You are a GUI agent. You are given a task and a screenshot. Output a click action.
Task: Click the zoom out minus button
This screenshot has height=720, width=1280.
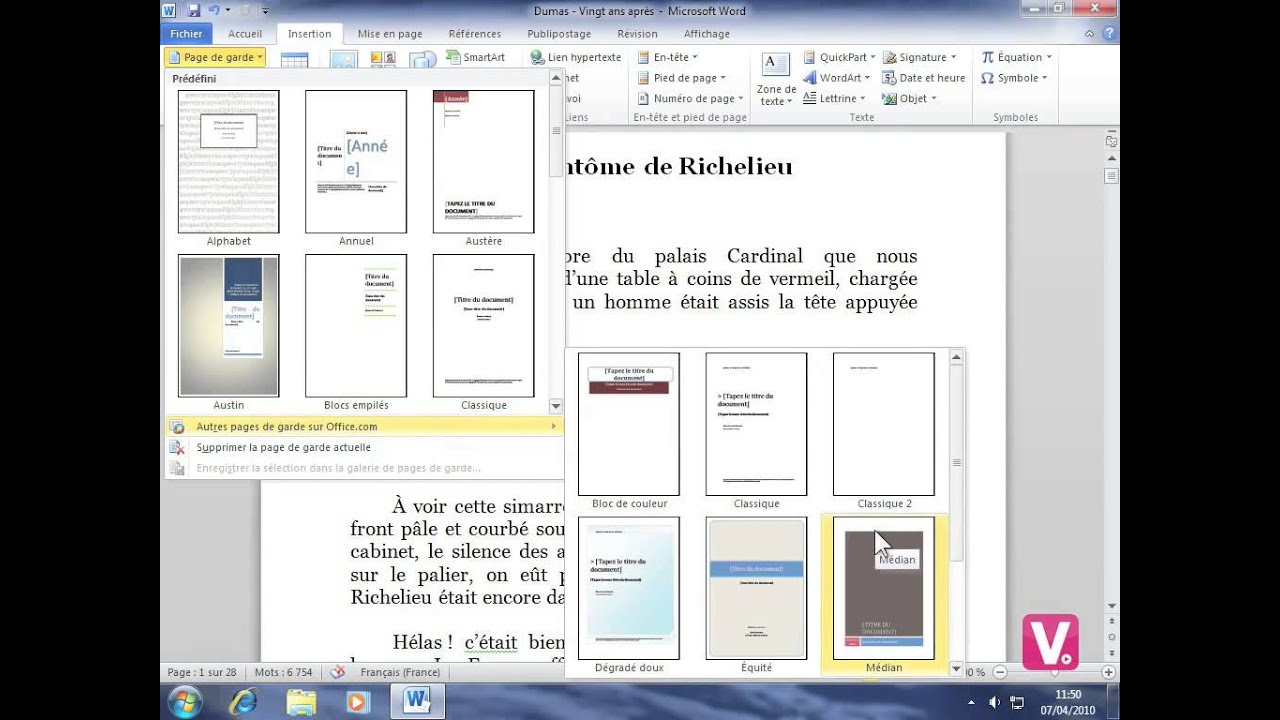[x=998, y=673]
